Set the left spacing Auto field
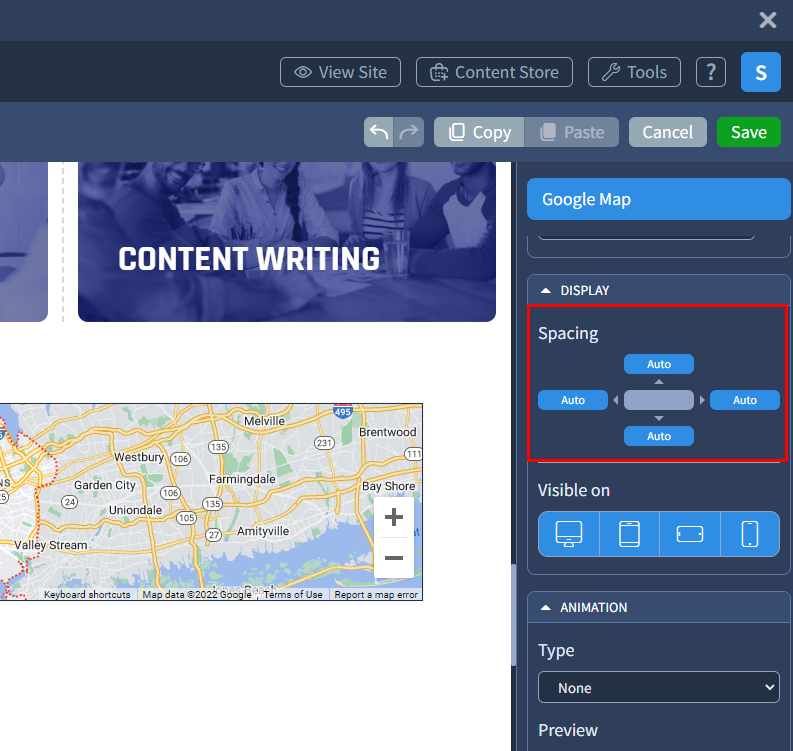 tap(573, 400)
